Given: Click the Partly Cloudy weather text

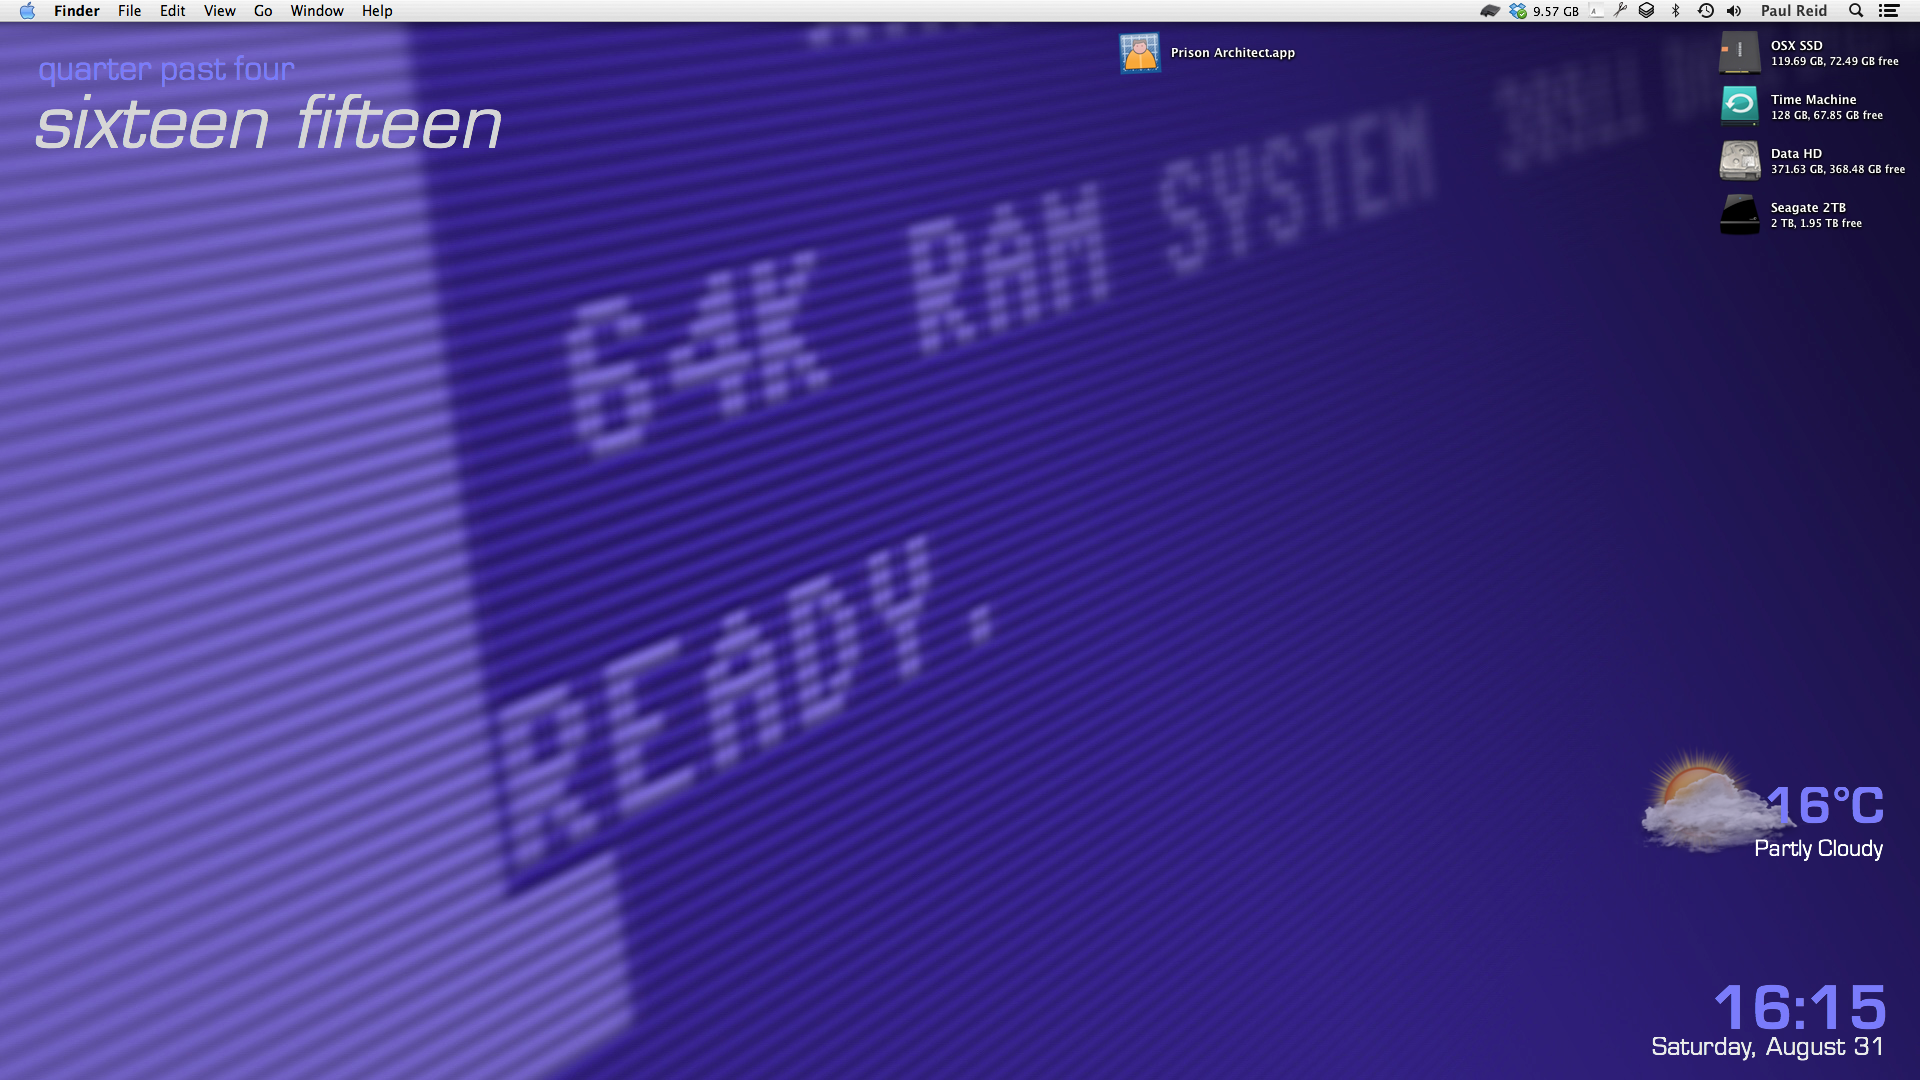Looking at the screenshot, I should click(1819, 848).
